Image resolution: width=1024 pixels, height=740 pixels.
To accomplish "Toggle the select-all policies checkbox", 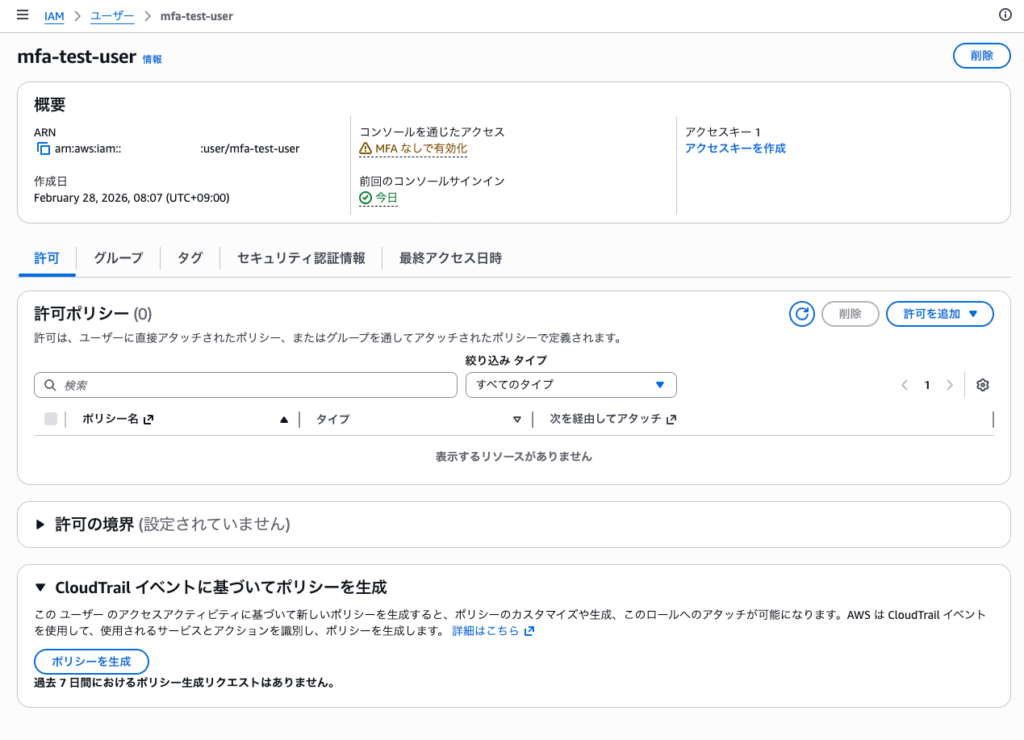I will (51, 419).
